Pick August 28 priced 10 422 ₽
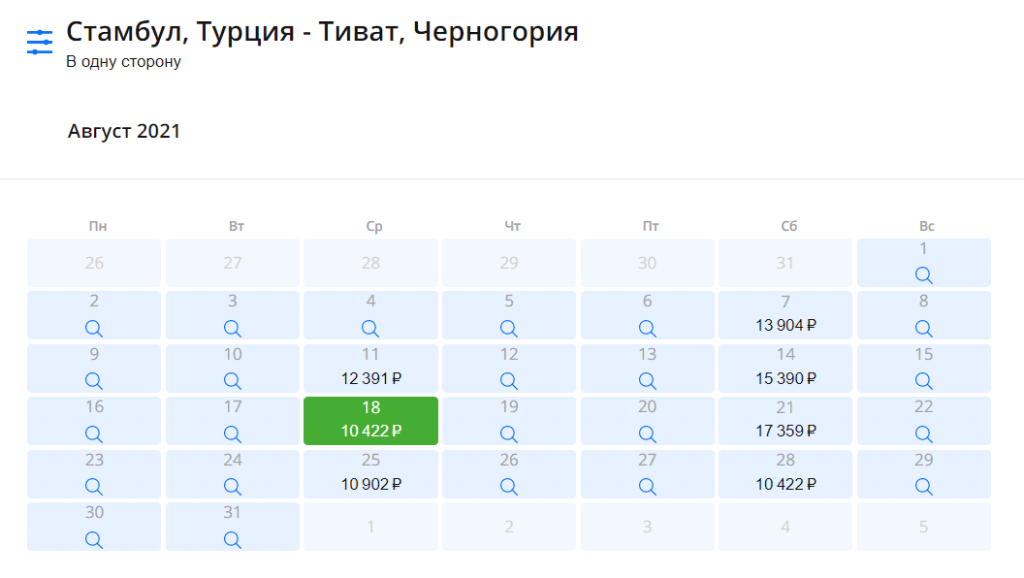This screenshot has height=578, width=1024. click(x=785, y=473)
